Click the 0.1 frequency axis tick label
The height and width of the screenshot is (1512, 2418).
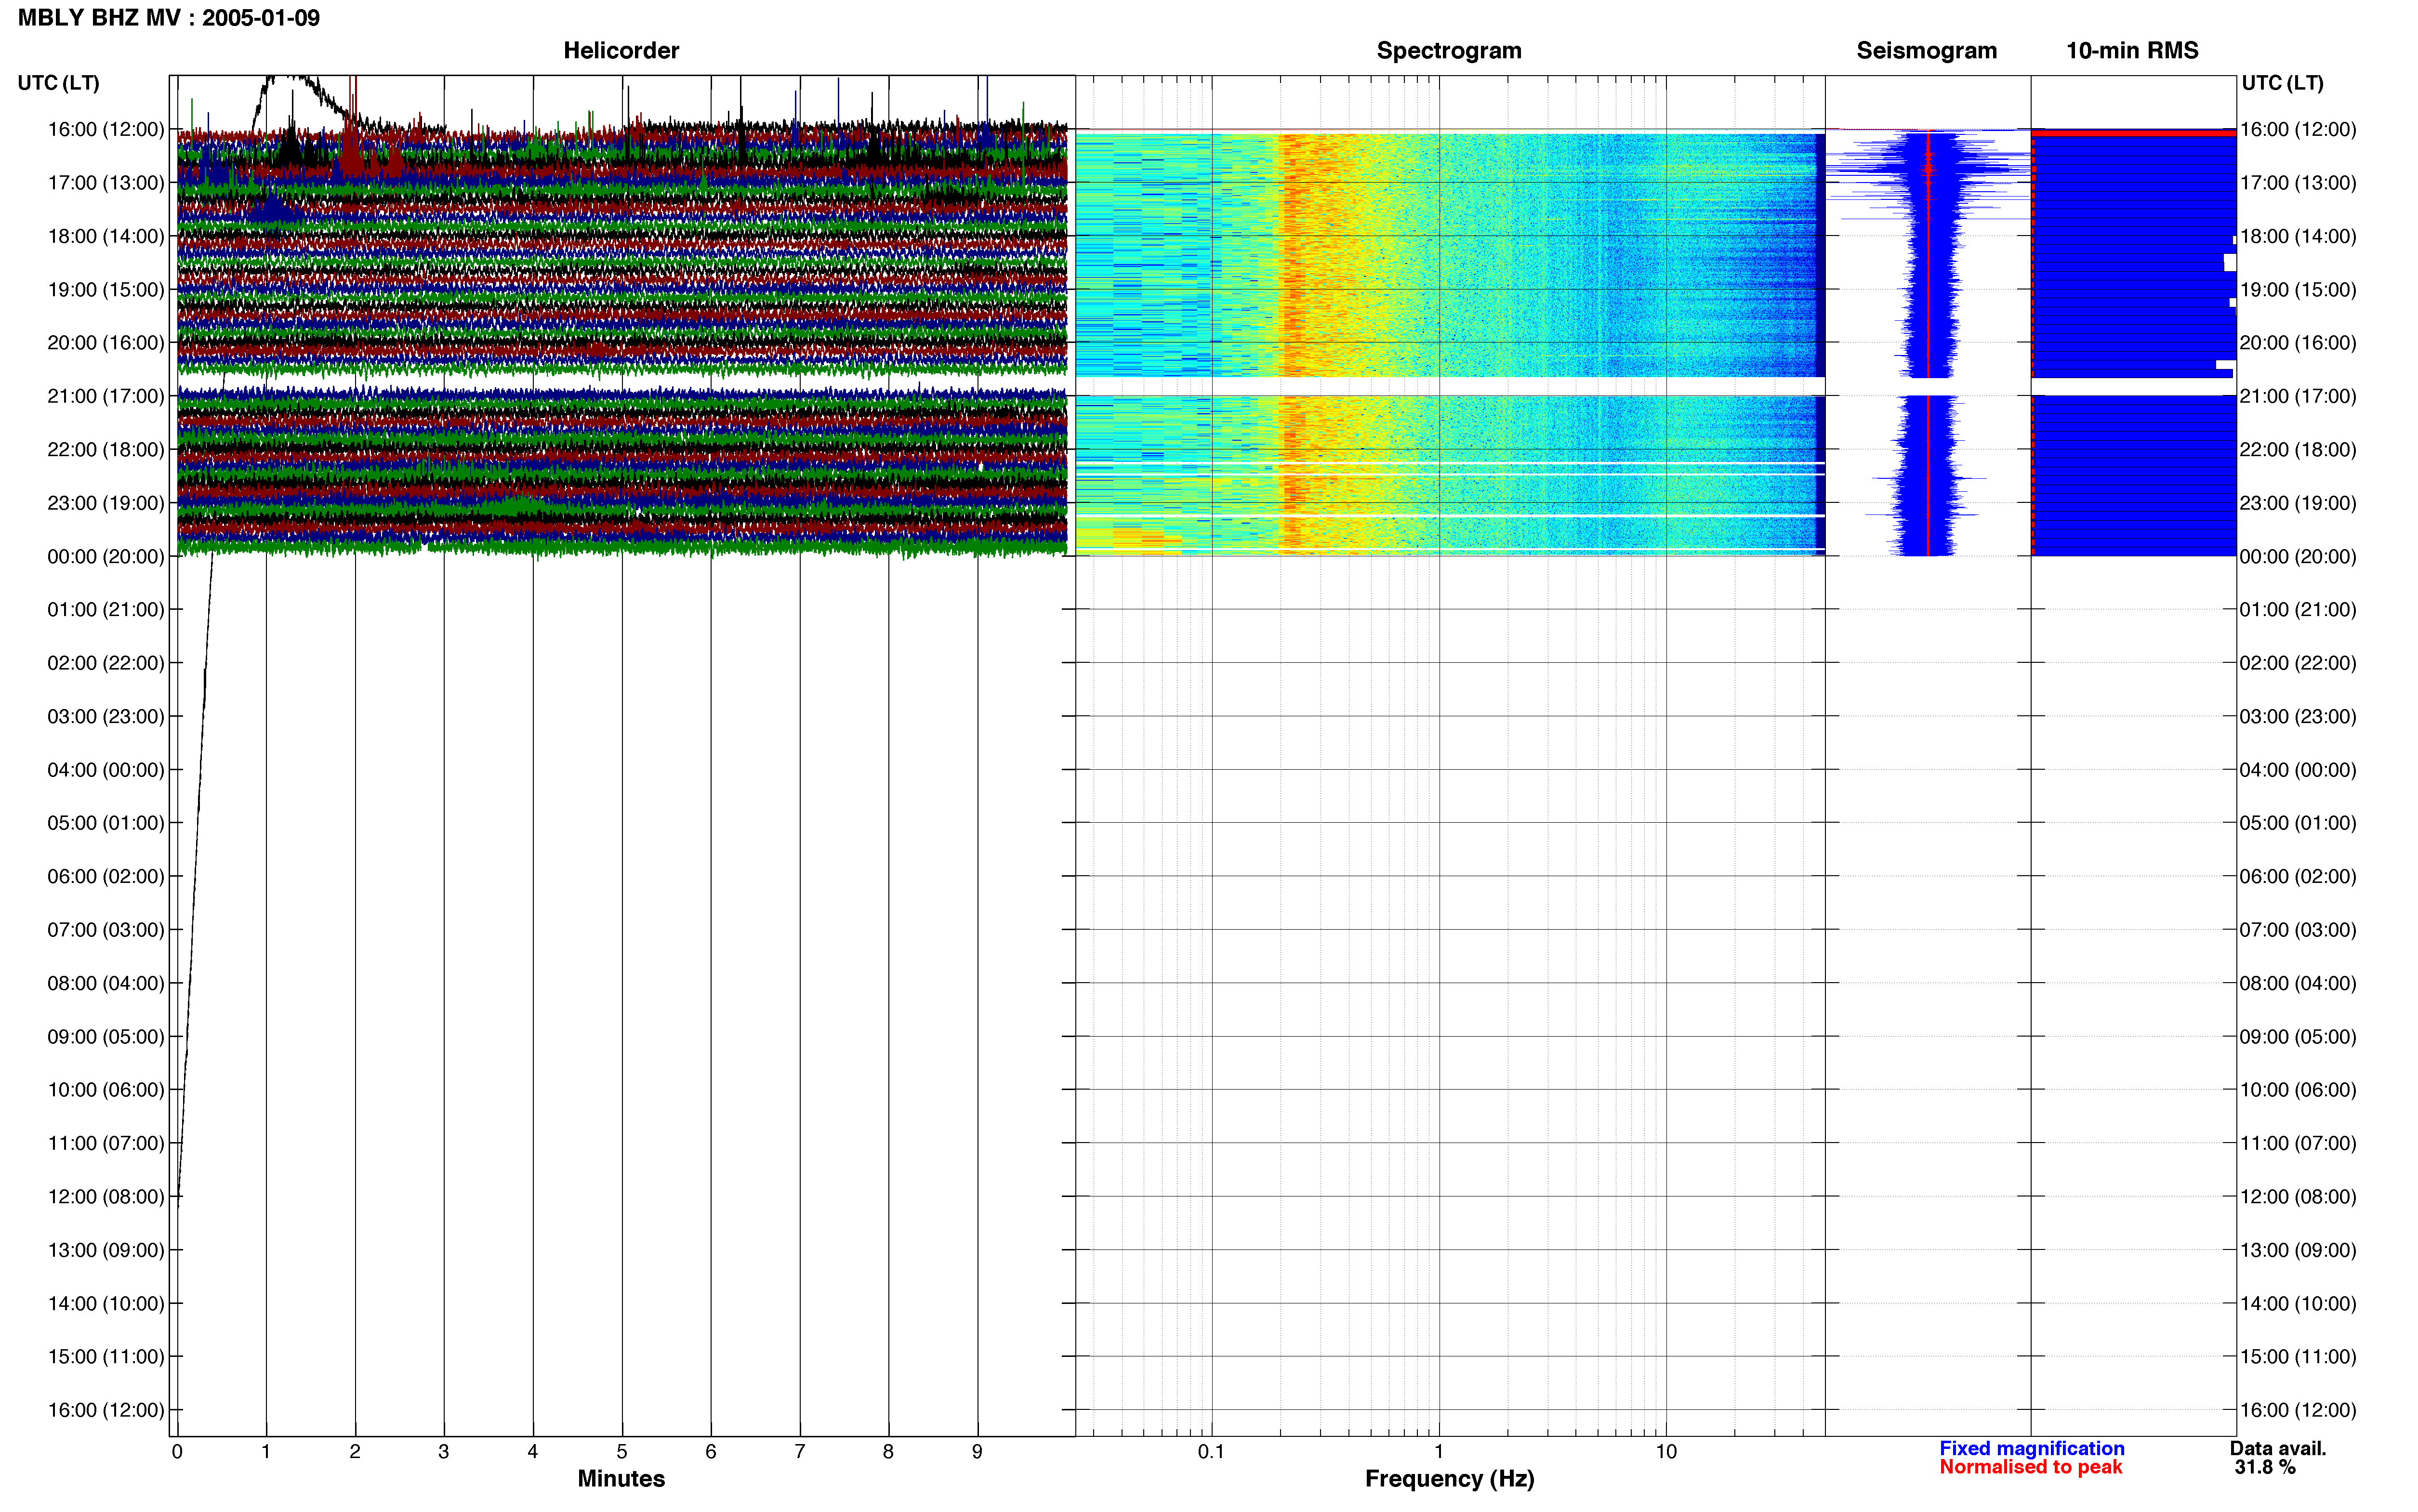coord(1211,1451)
